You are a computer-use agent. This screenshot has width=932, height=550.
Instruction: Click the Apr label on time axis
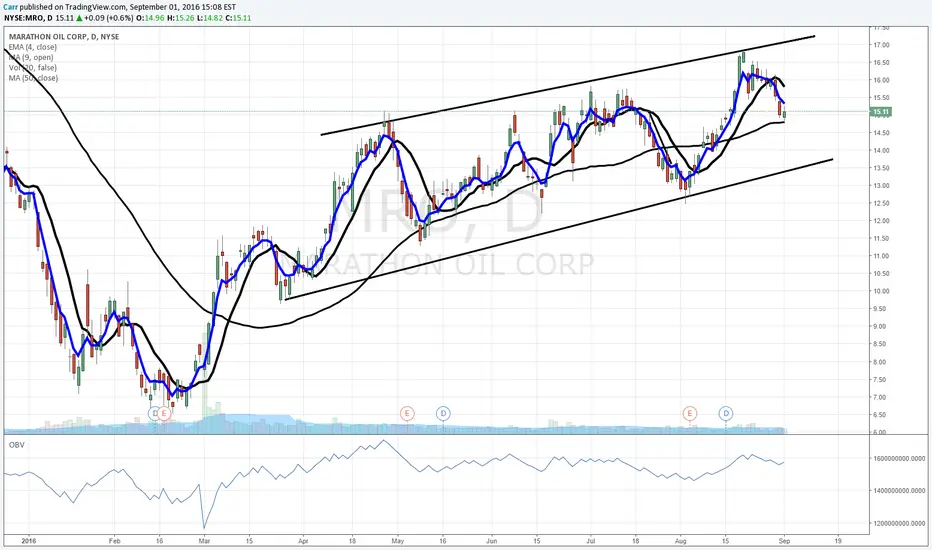coord(303,541)
